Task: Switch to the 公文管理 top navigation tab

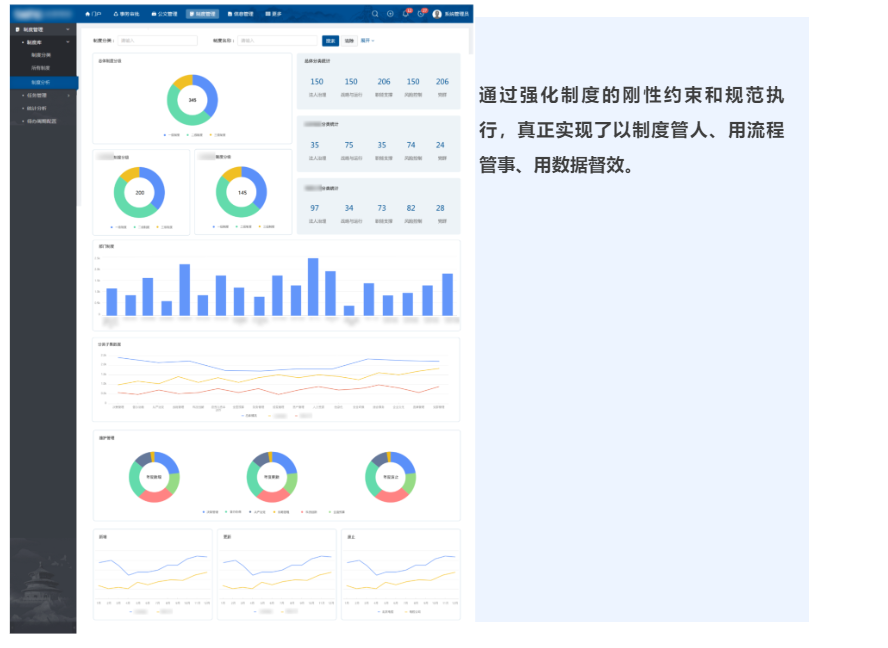Action: [164, 14]
